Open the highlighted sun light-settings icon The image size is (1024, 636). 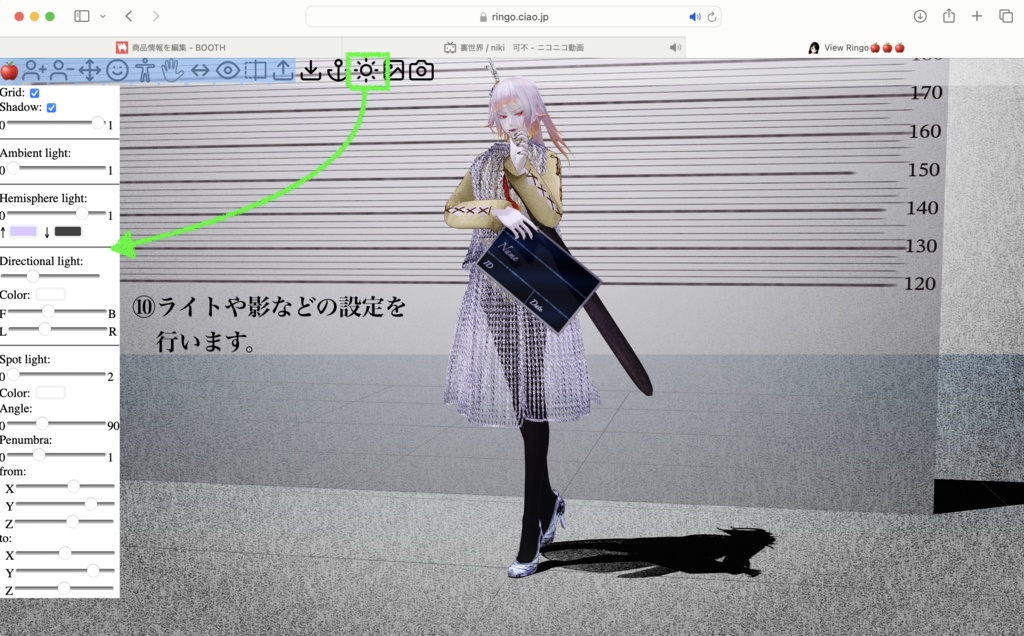pos(365,70)
